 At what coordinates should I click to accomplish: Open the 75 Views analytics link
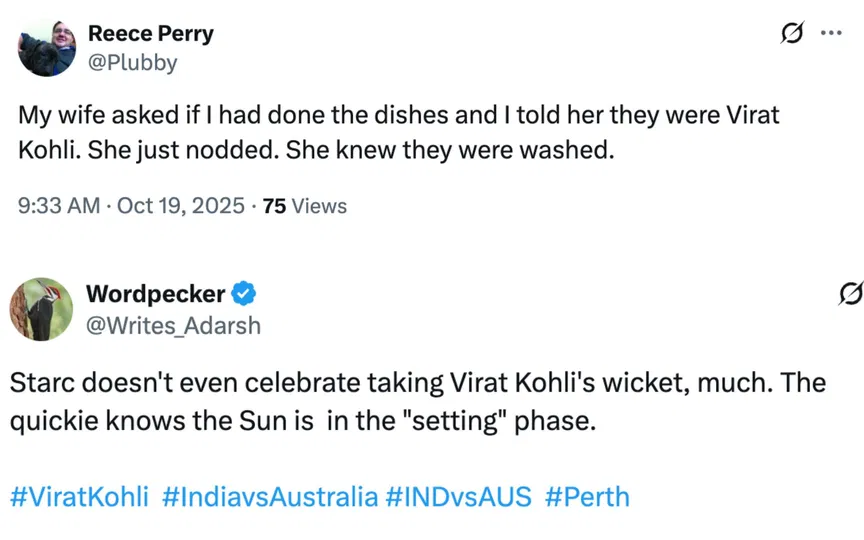click(304, 206)
